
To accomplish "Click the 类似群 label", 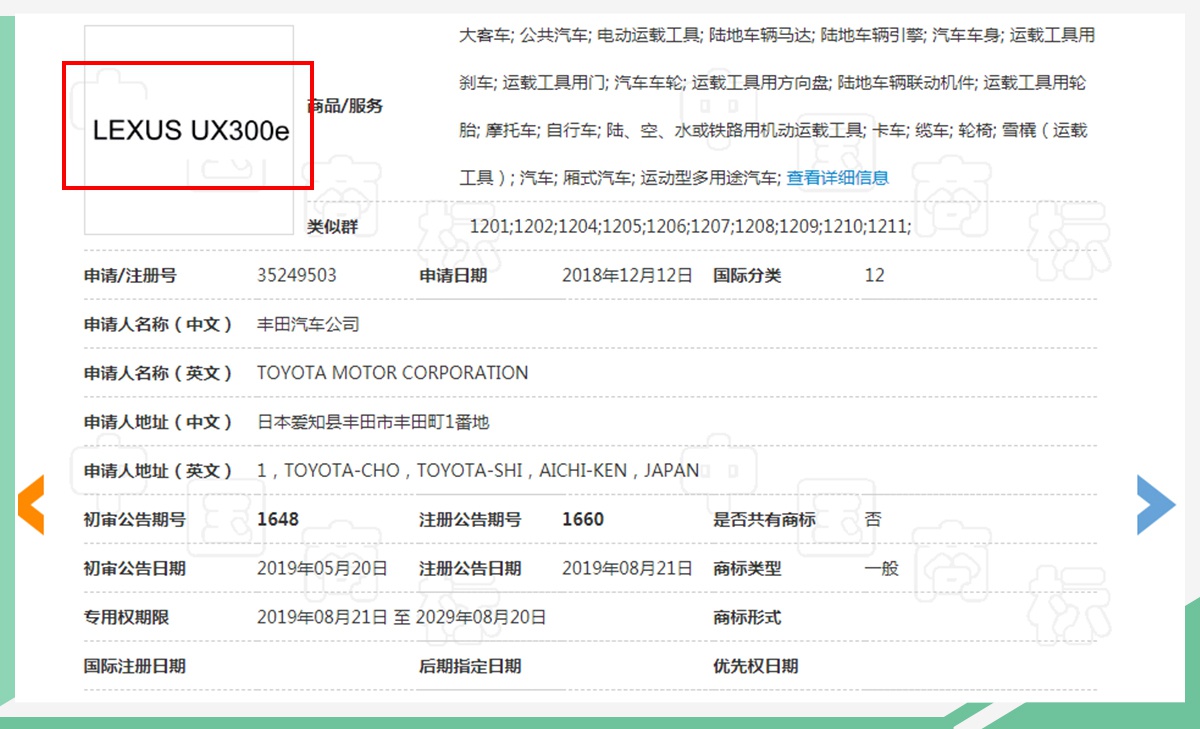I will point(332,227).
